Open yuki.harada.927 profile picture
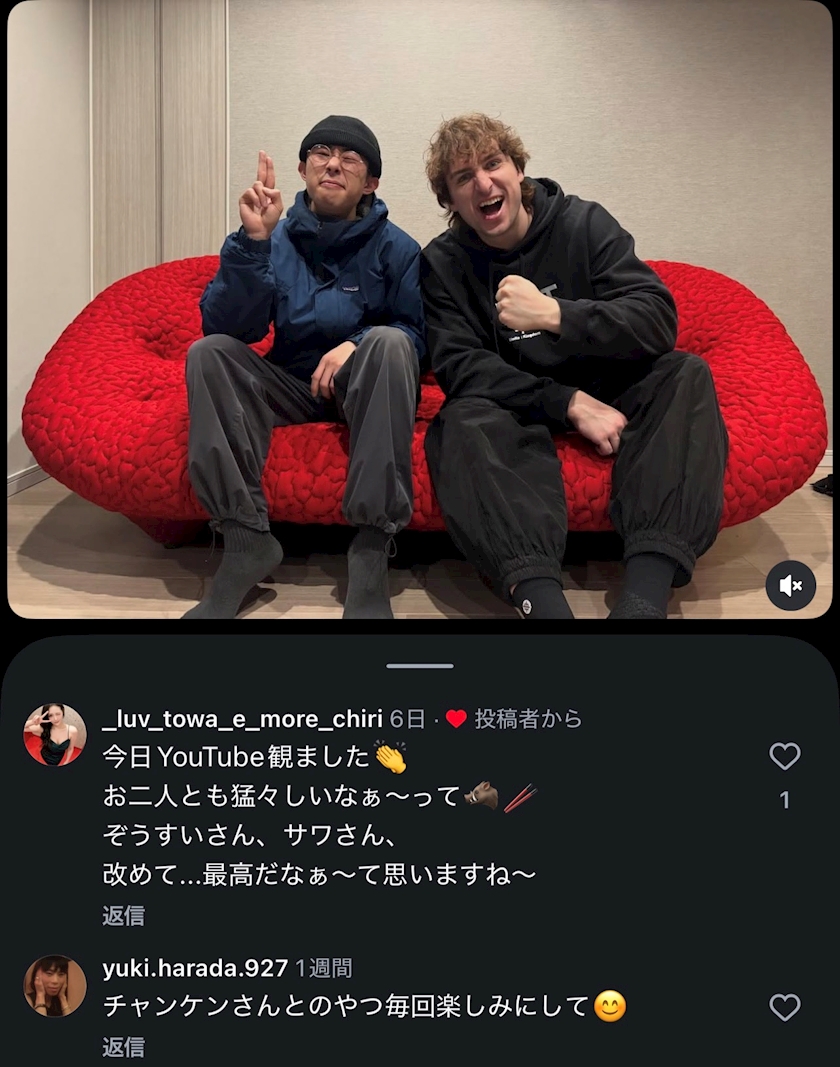 point(54,986)
